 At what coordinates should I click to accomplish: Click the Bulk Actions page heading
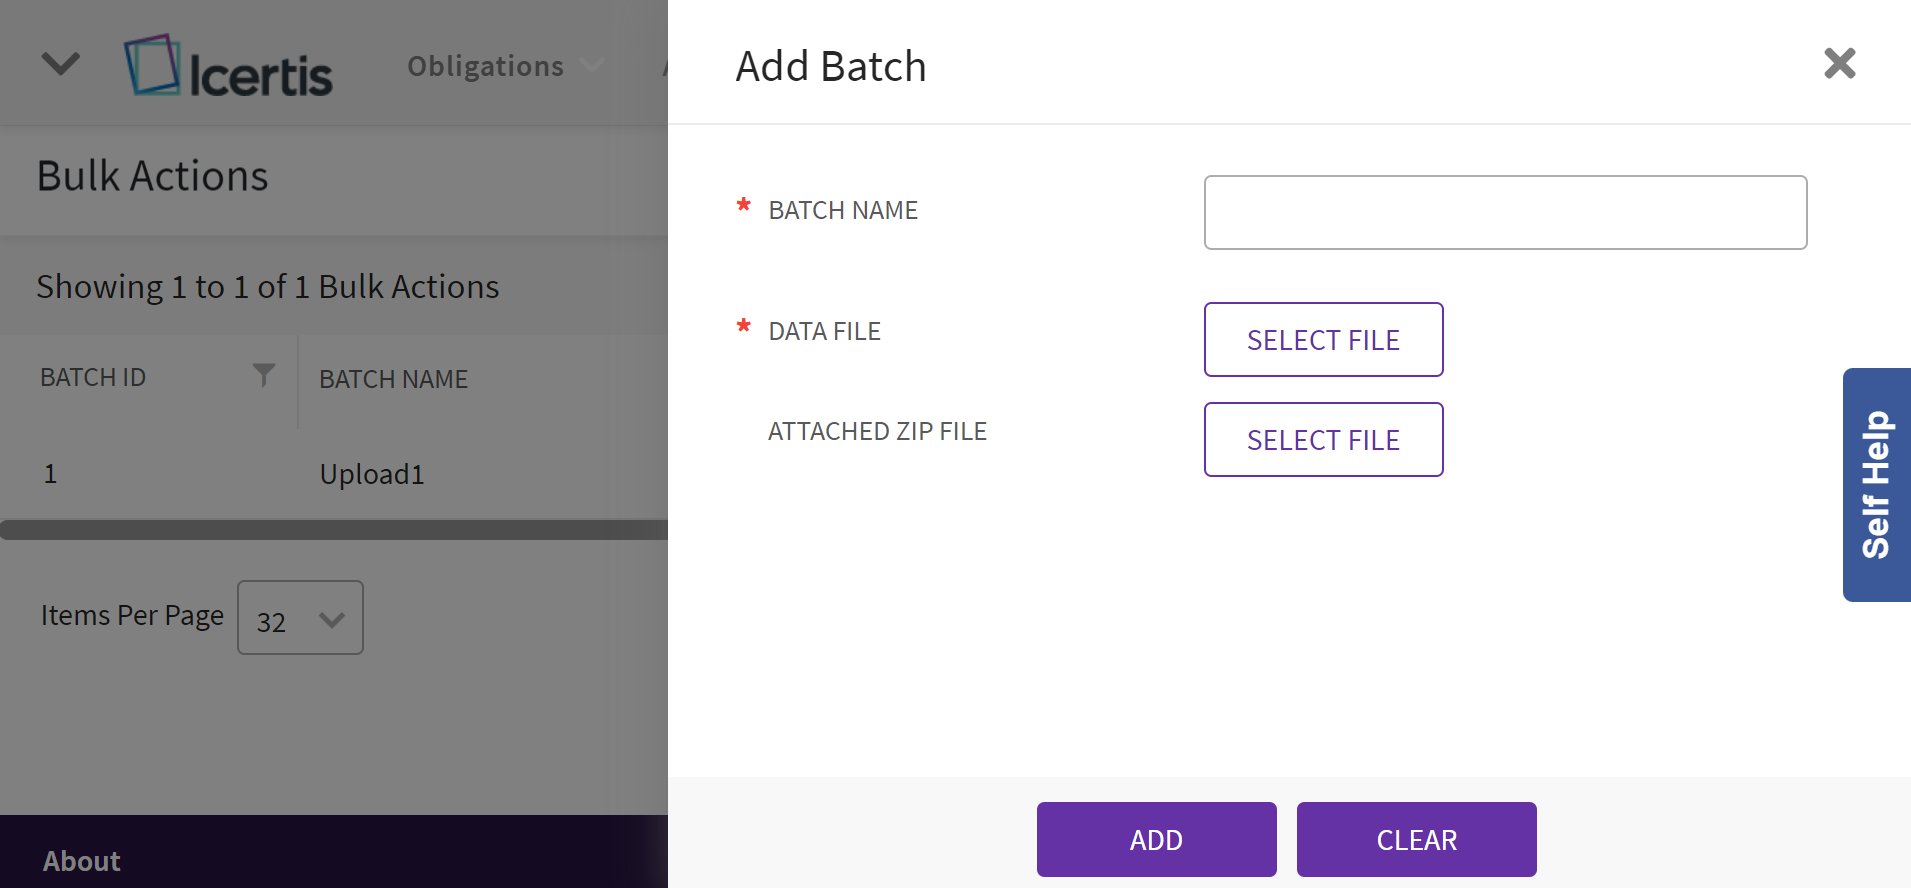pyautogui.click(x=152, y=176)
